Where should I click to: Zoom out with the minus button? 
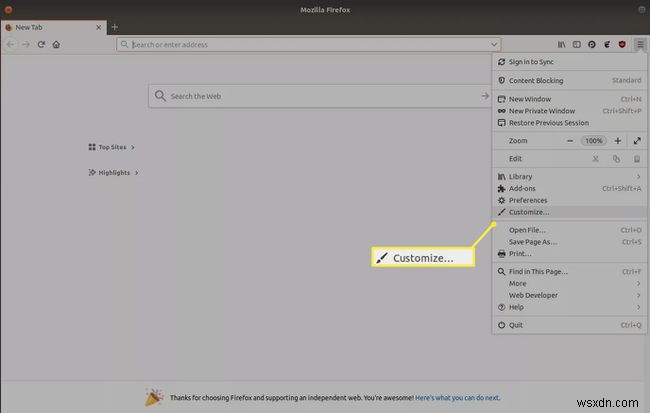coord(570,141)
